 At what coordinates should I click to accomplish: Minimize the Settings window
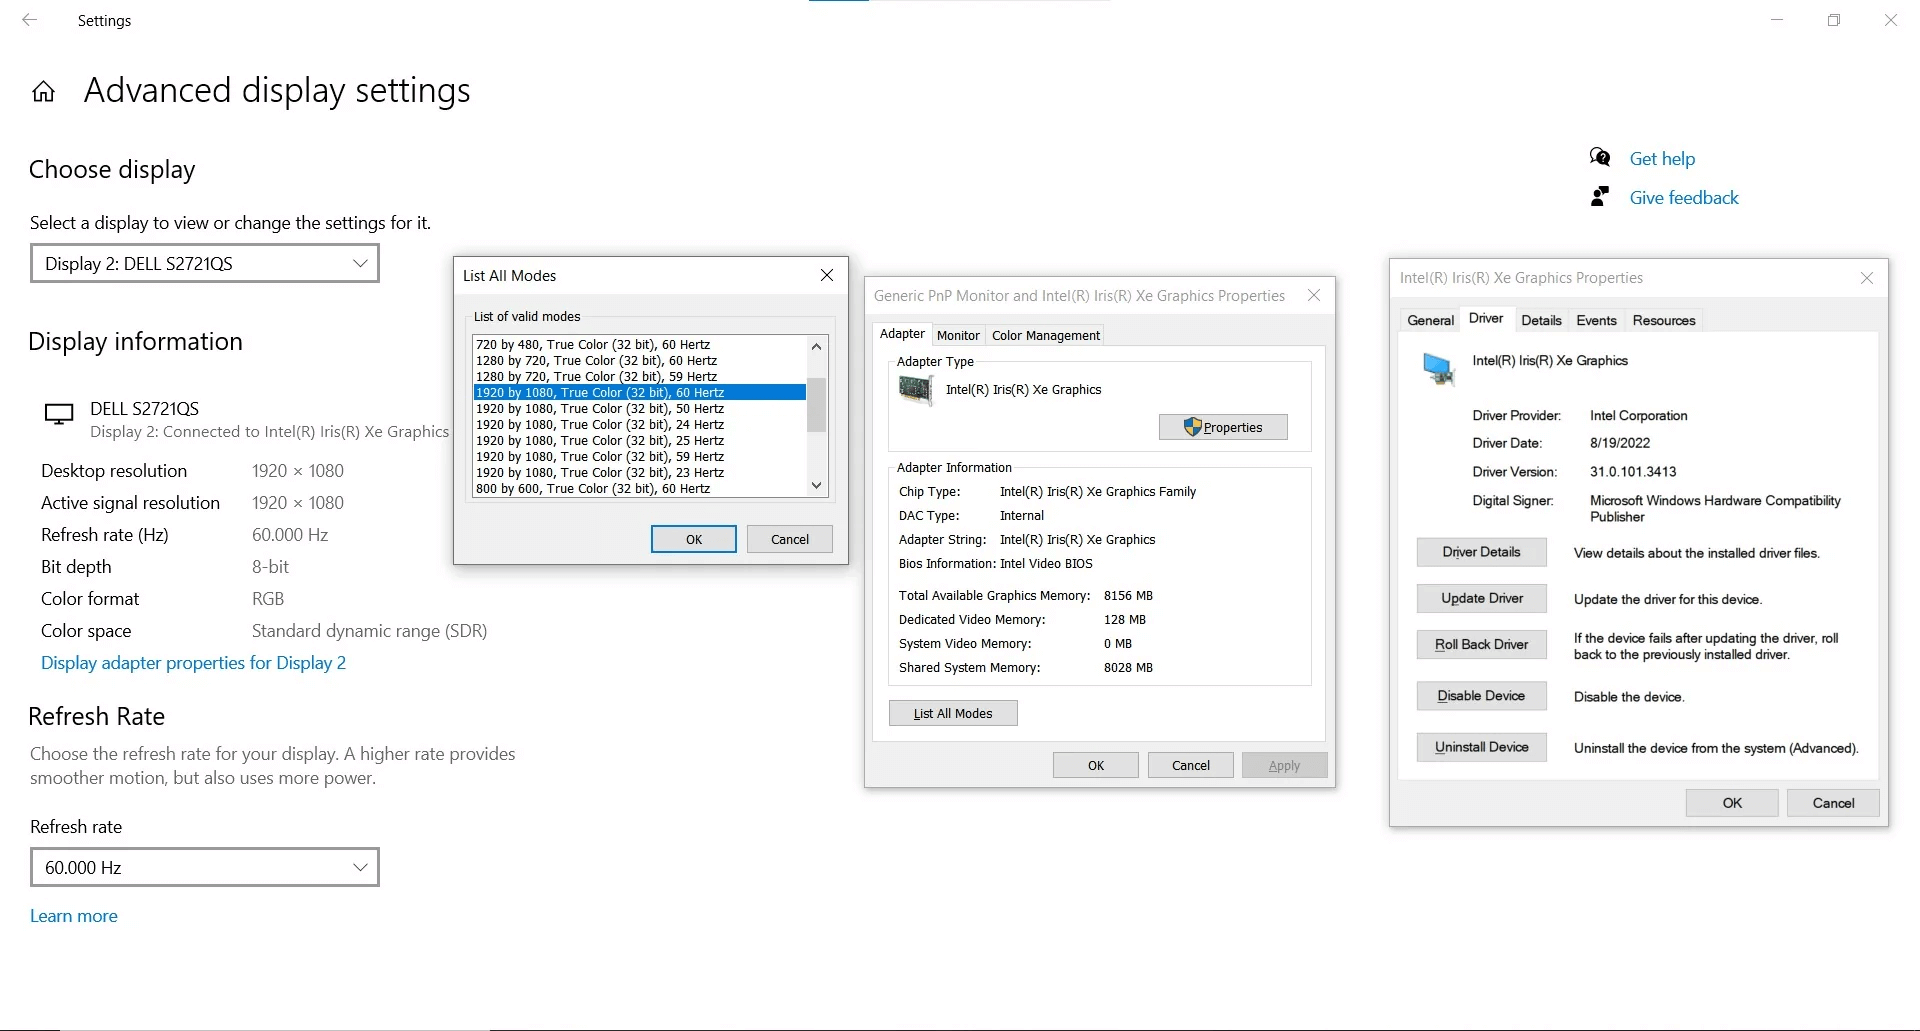[x=1777, y=20]
